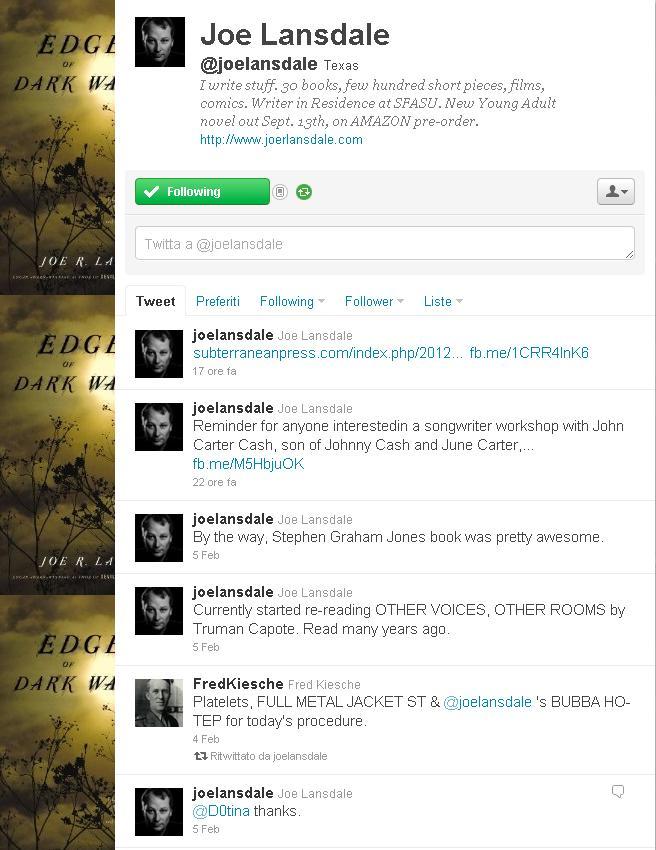Open the subterraneanpress.com link in first tweet
Screen dimensions: 656x850
[x=328, y=353]
